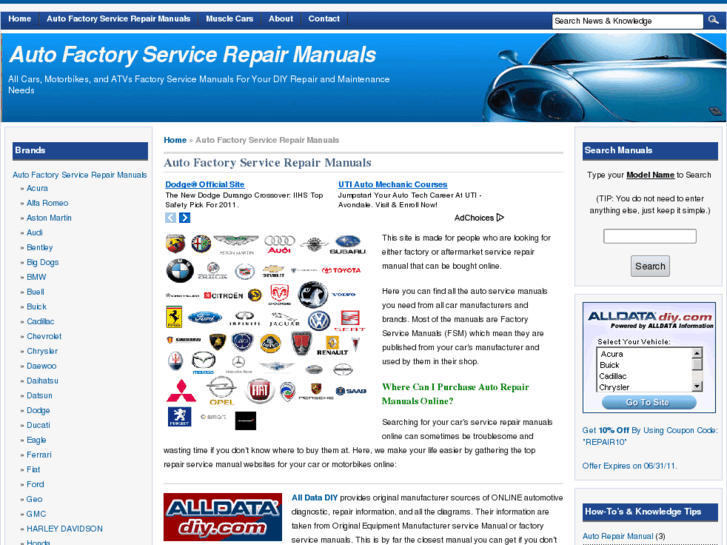The height and width of the screenshot is (545, 727).
Task: Click the Peugeot lion logo
Action: pos(179,417)
